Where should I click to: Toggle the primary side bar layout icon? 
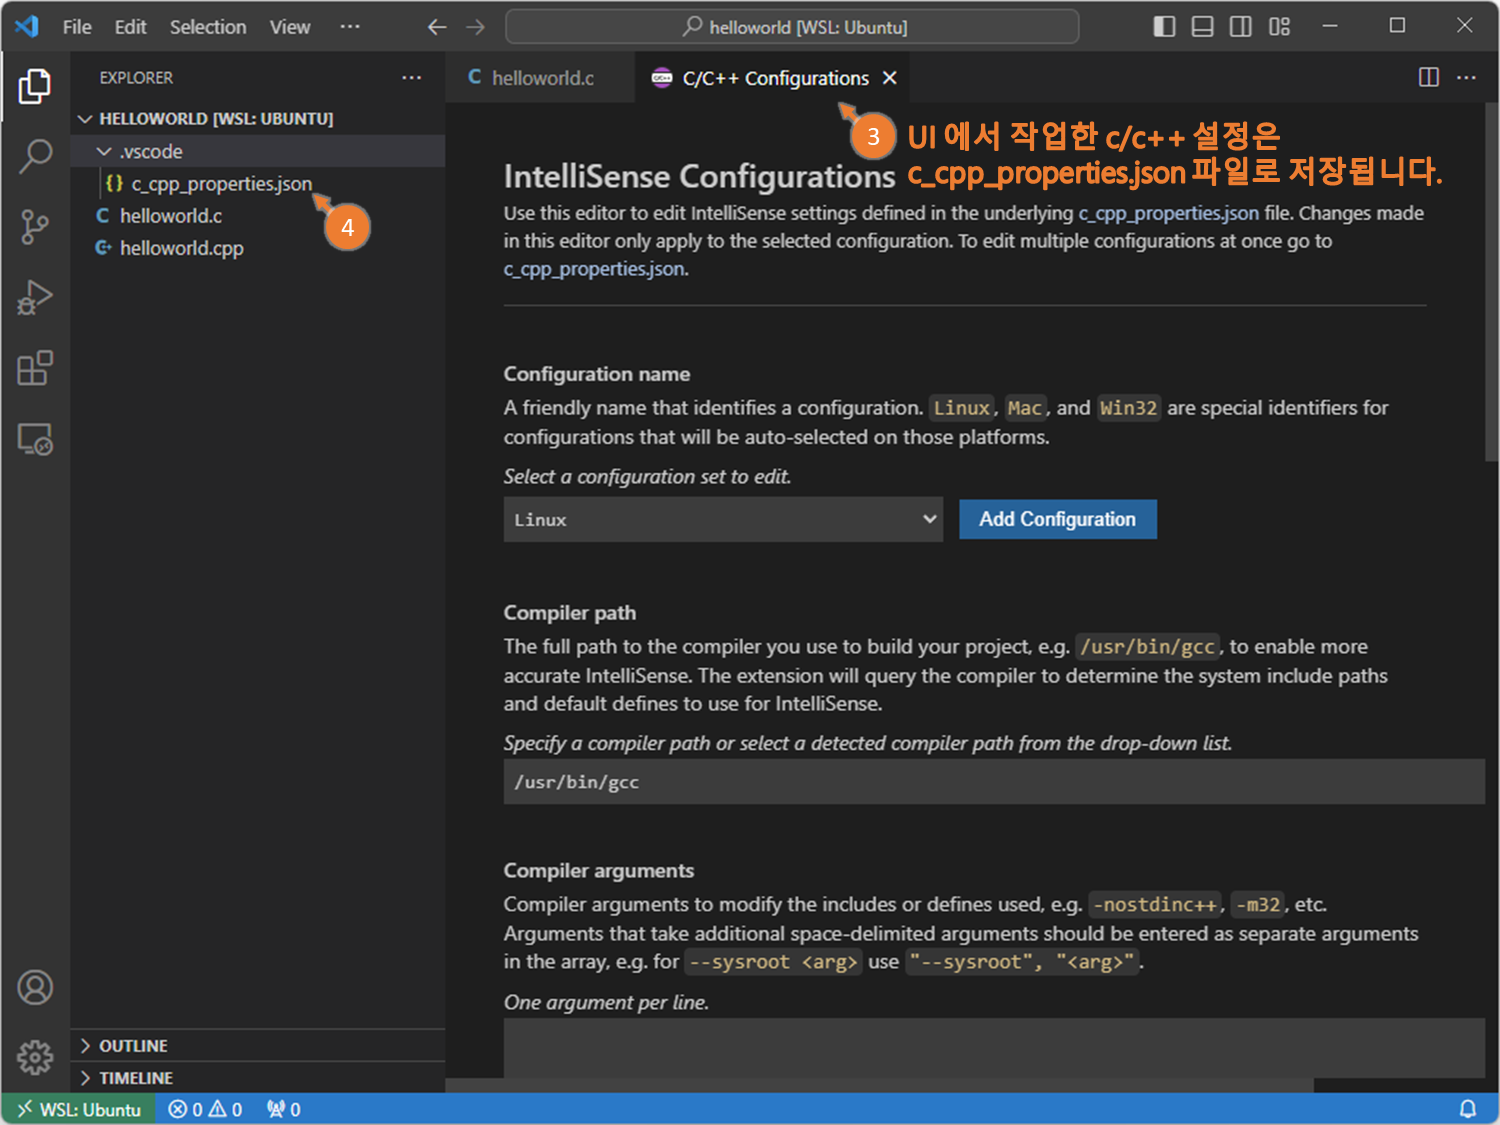pos(1164,27)
